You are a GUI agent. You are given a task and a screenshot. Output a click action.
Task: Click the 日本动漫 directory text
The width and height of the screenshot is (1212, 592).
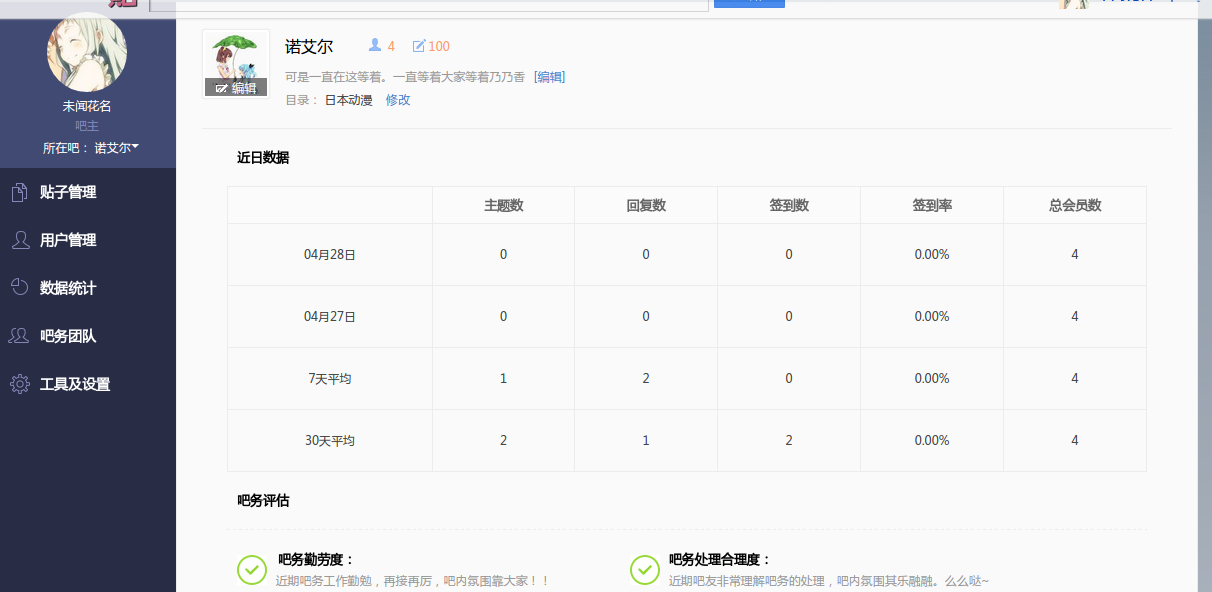[348, 100]
